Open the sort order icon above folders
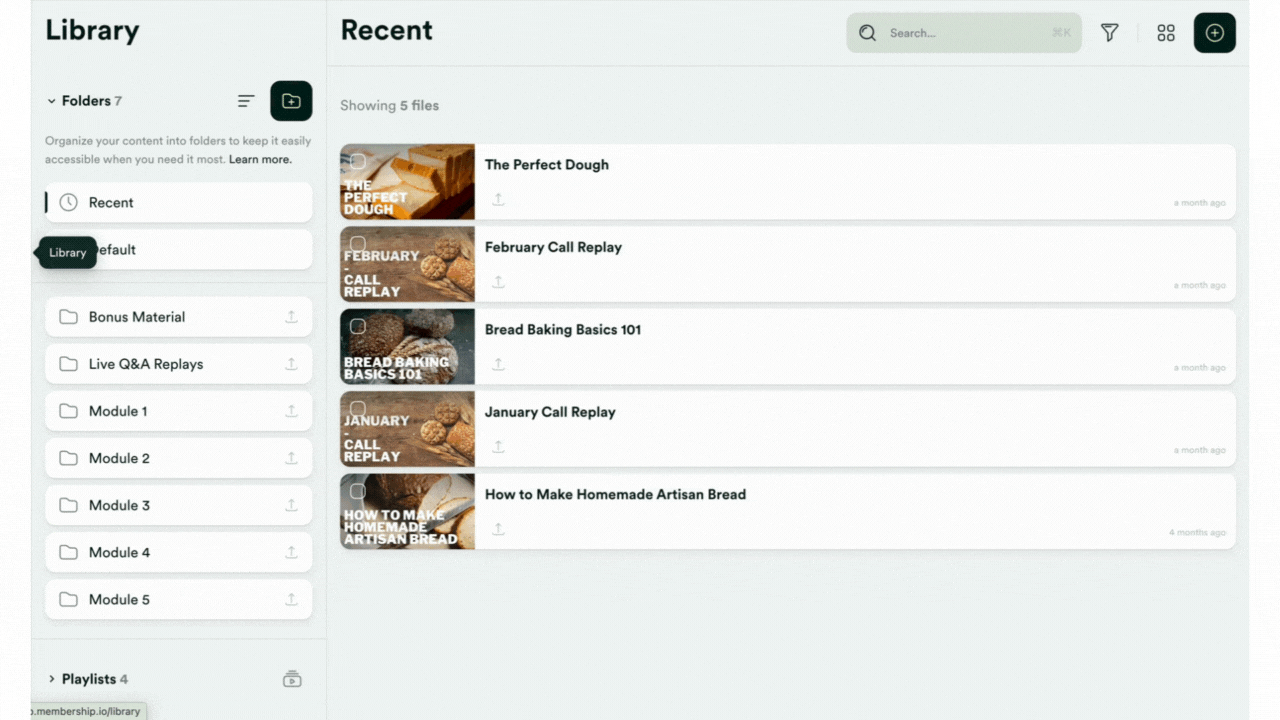Screen dimensions: 1280x720 point(245,100)
